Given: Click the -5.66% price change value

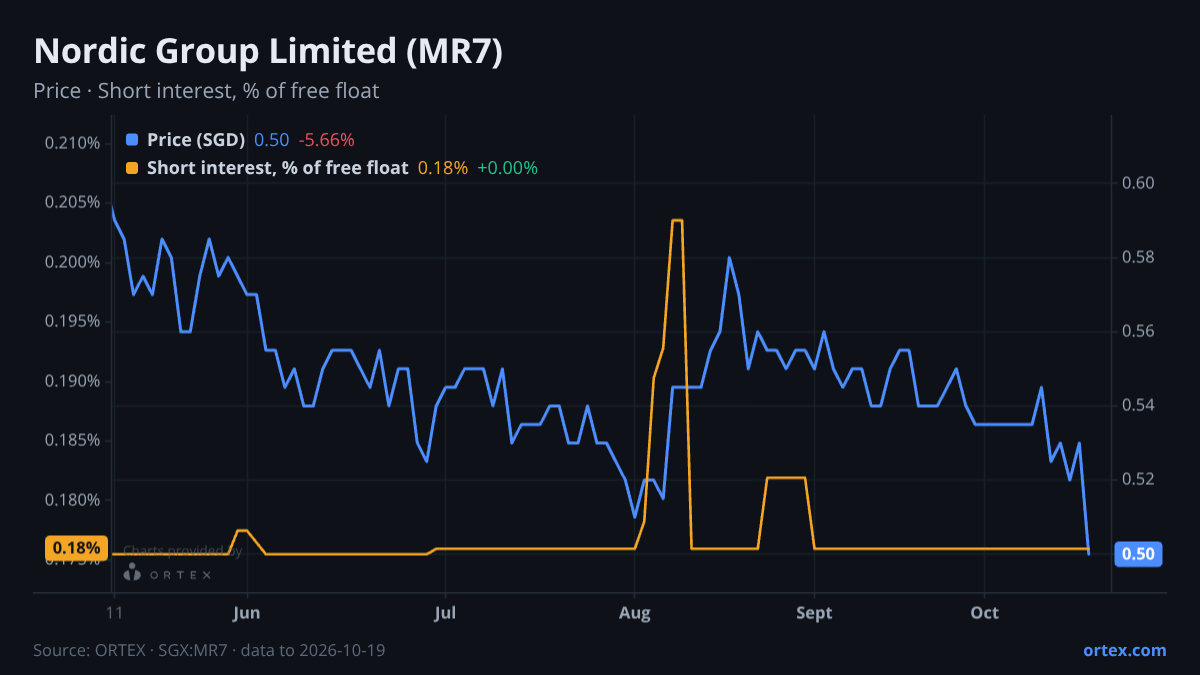Looking at the screenshot, I should click(x=327, y=140).
